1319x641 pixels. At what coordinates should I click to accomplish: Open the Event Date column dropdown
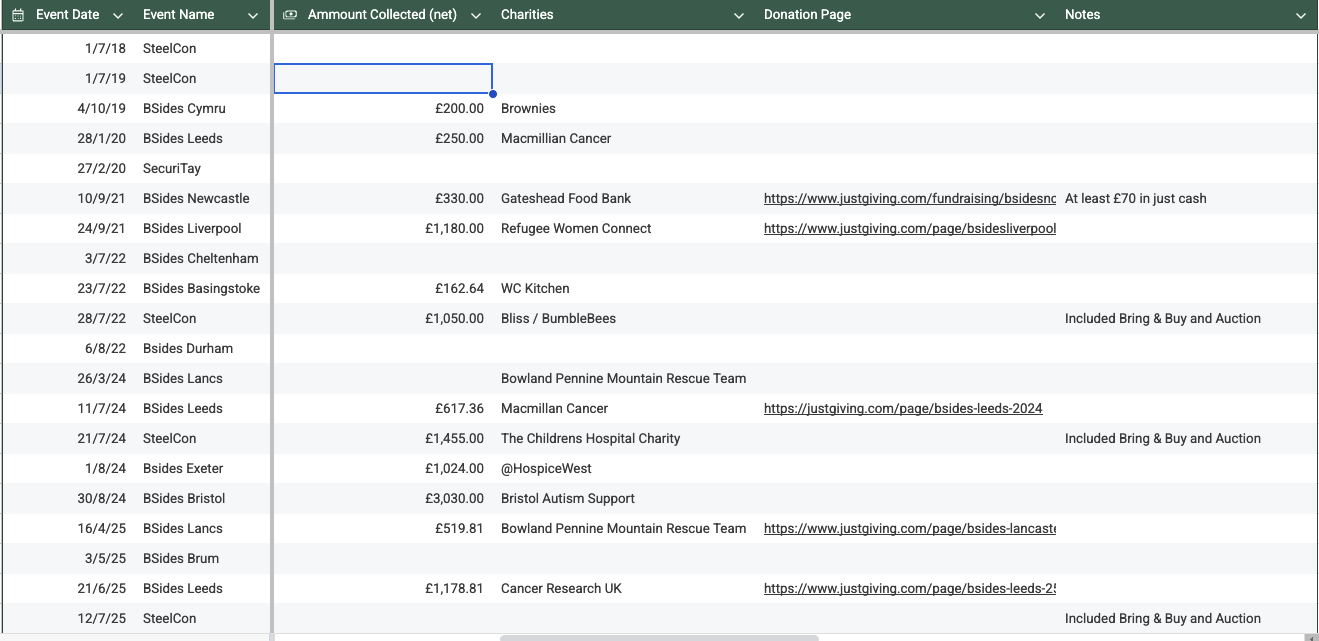coord(118,16)
